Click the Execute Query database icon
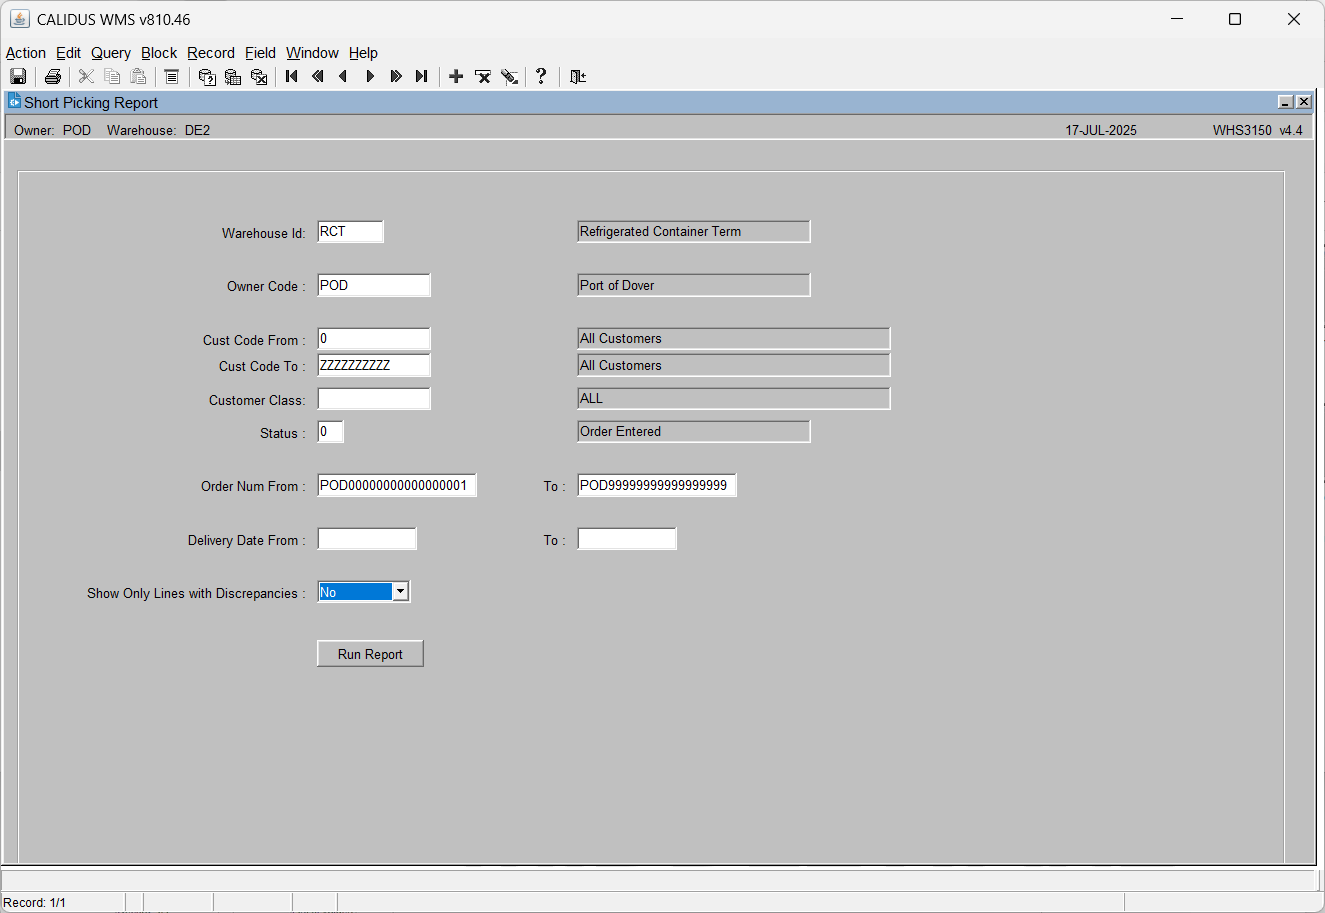The width and height of the screenshot is (1325, 913). click(233, 76)
